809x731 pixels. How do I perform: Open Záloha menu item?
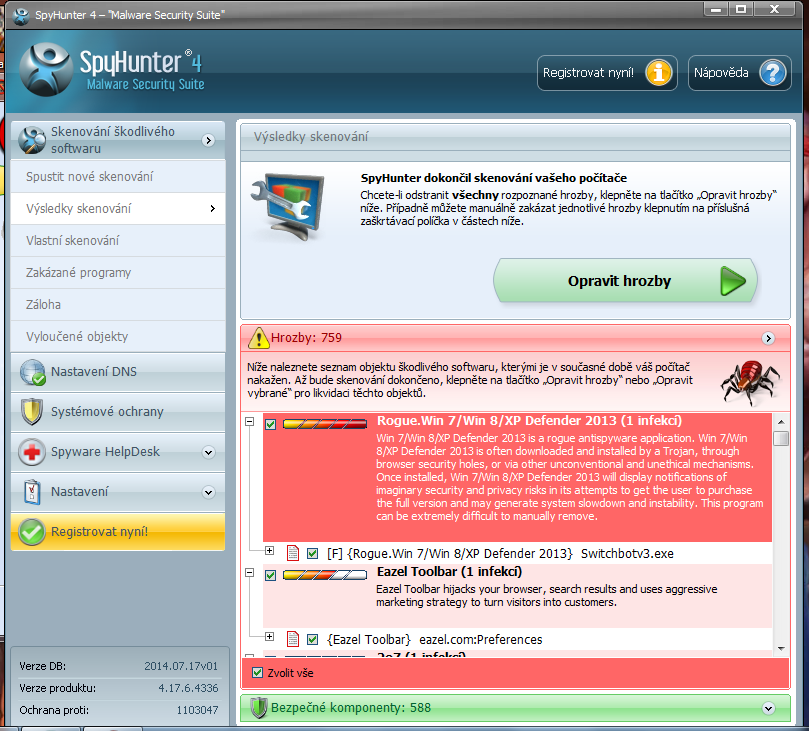click(x=118, y=304)
